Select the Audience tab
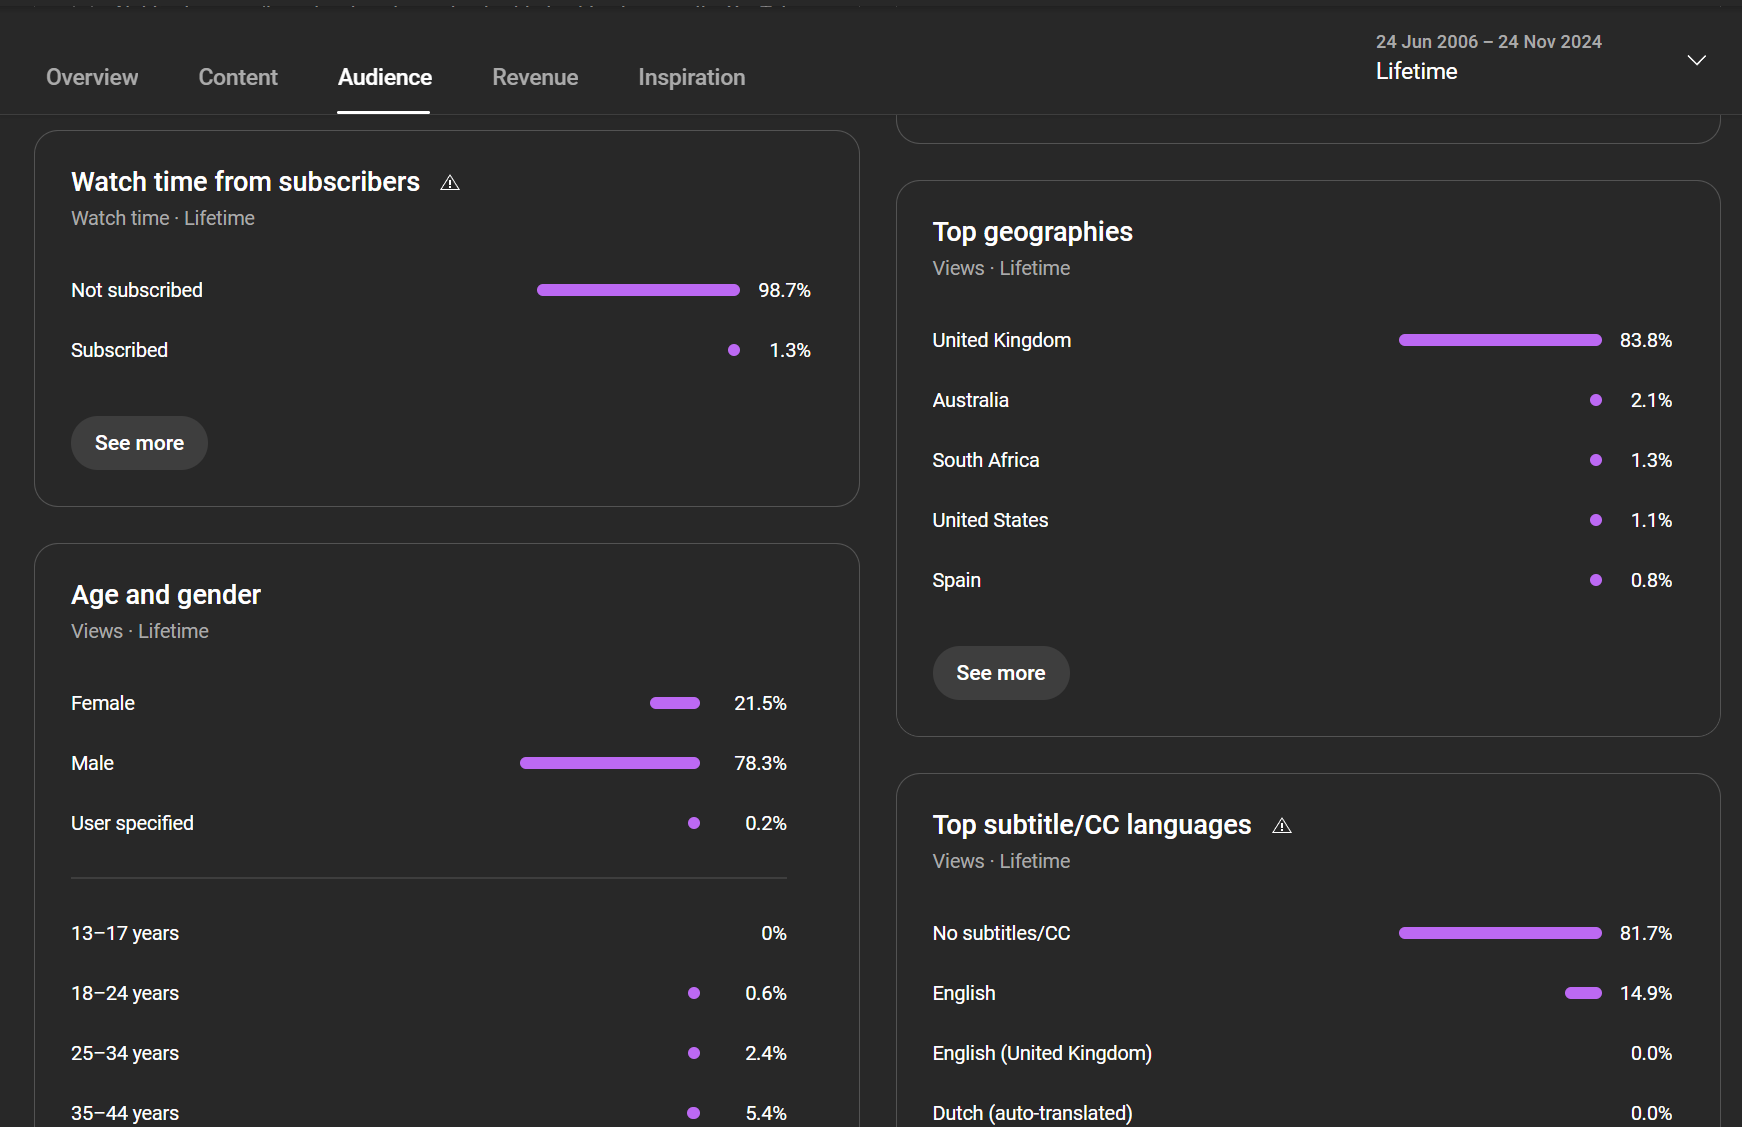The height and width of the screenshot is (1127, 1742). pos(385,77)
